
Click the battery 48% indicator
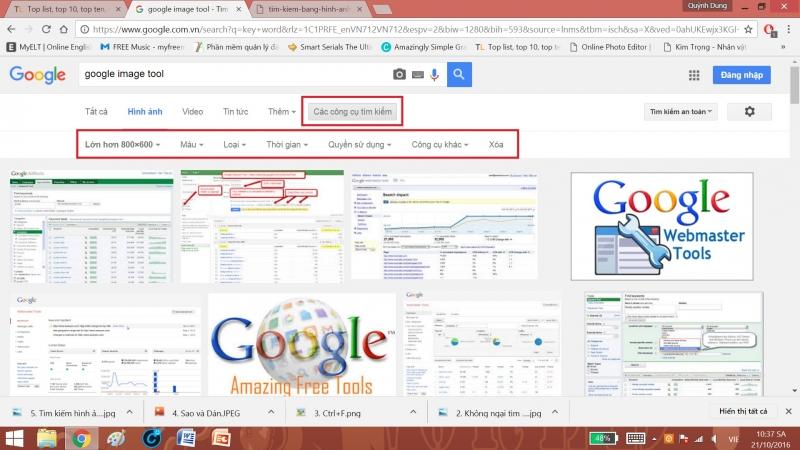(603, 438)
